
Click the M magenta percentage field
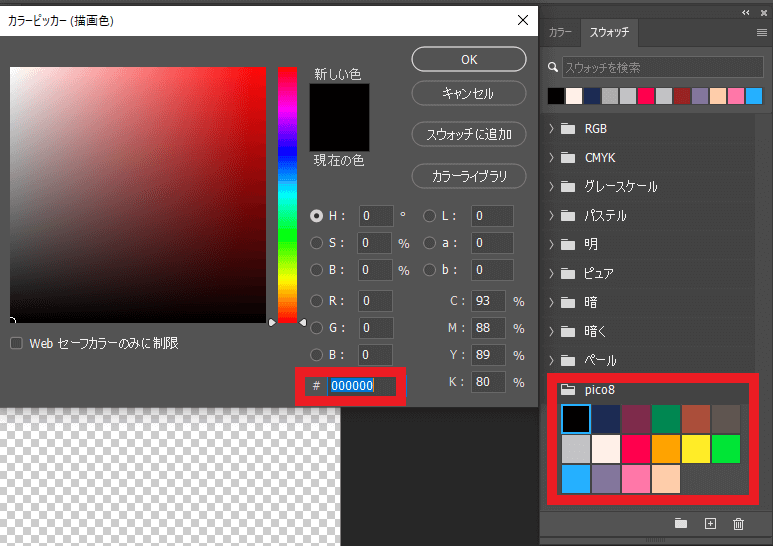click(489, 328)
